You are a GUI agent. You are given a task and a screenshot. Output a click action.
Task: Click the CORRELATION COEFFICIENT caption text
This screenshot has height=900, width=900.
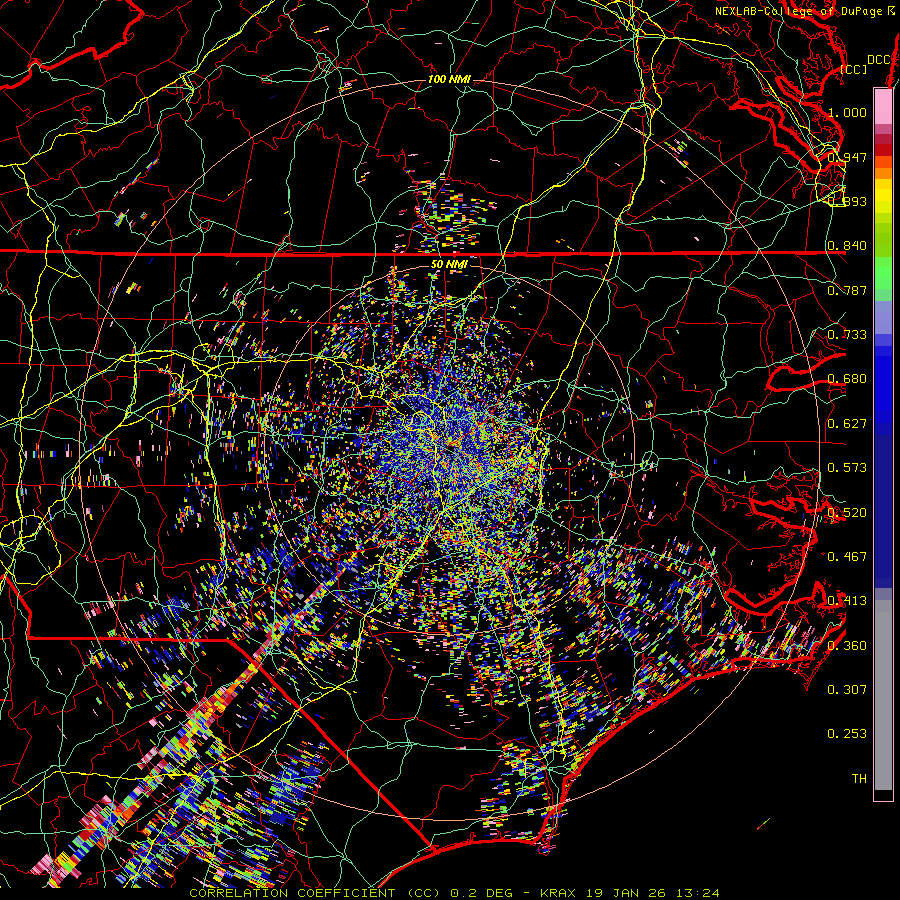coord(292,893)
